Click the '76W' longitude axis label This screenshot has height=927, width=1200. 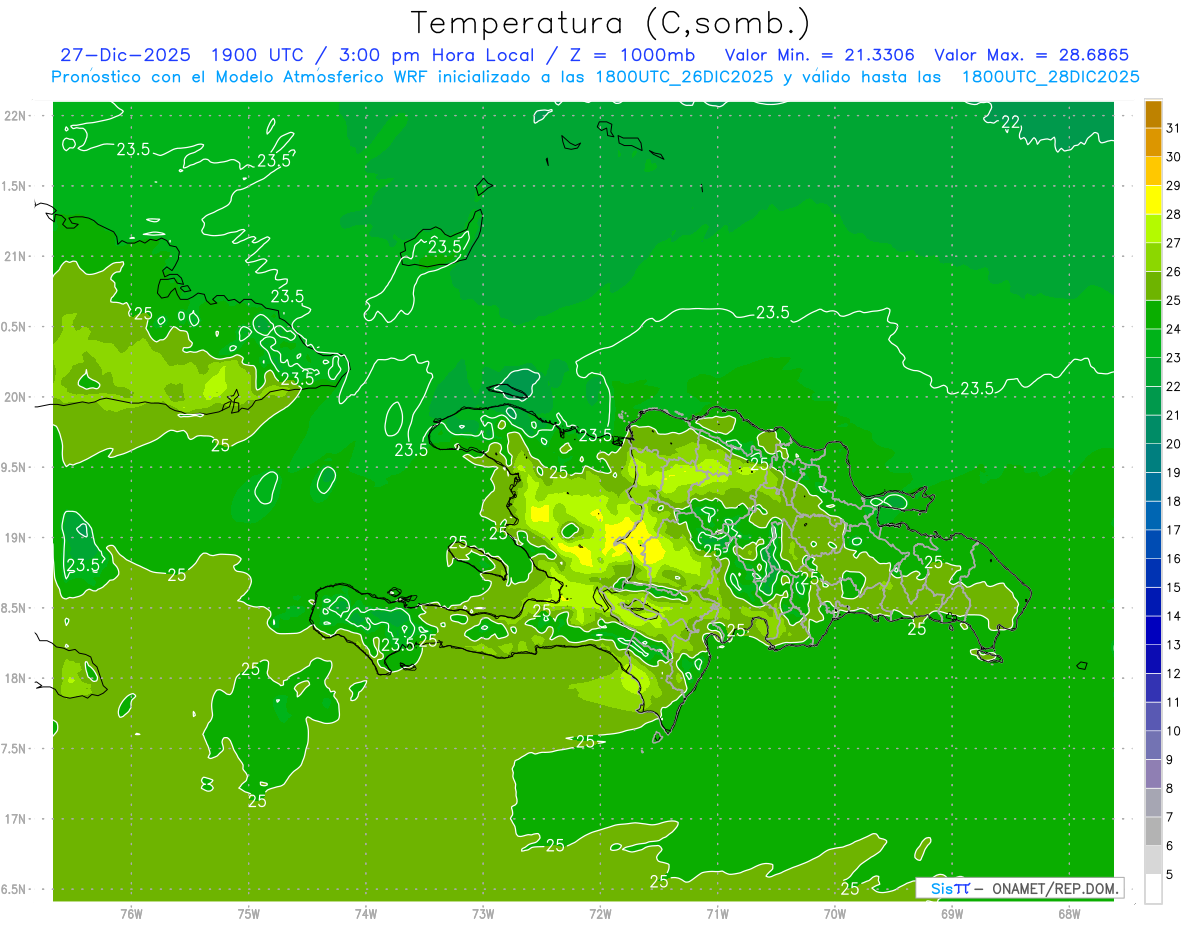click(x=131, y=913)
